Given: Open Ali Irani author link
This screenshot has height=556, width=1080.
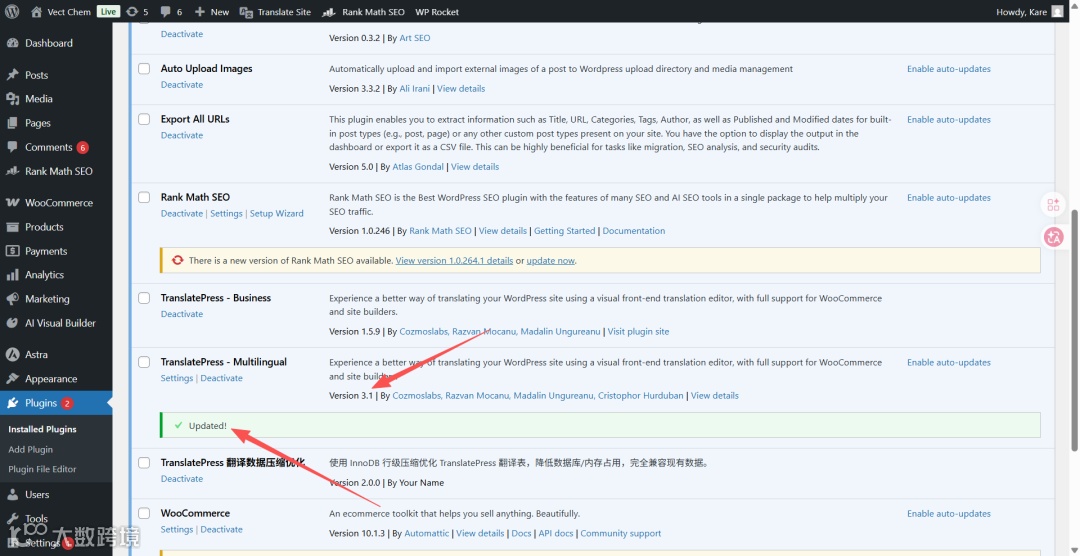Looking at the screenshot, I should (415, 88).
